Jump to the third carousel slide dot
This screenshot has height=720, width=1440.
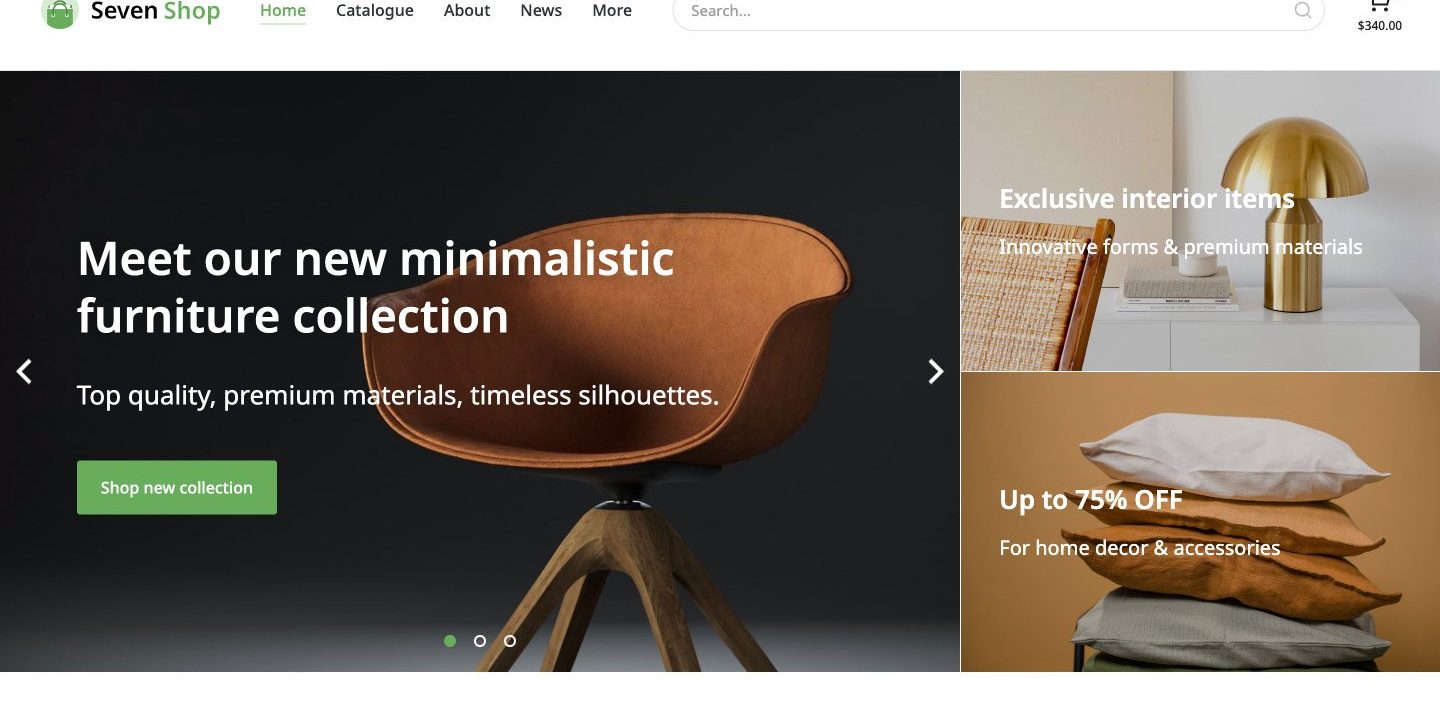[x=510, y=641]
